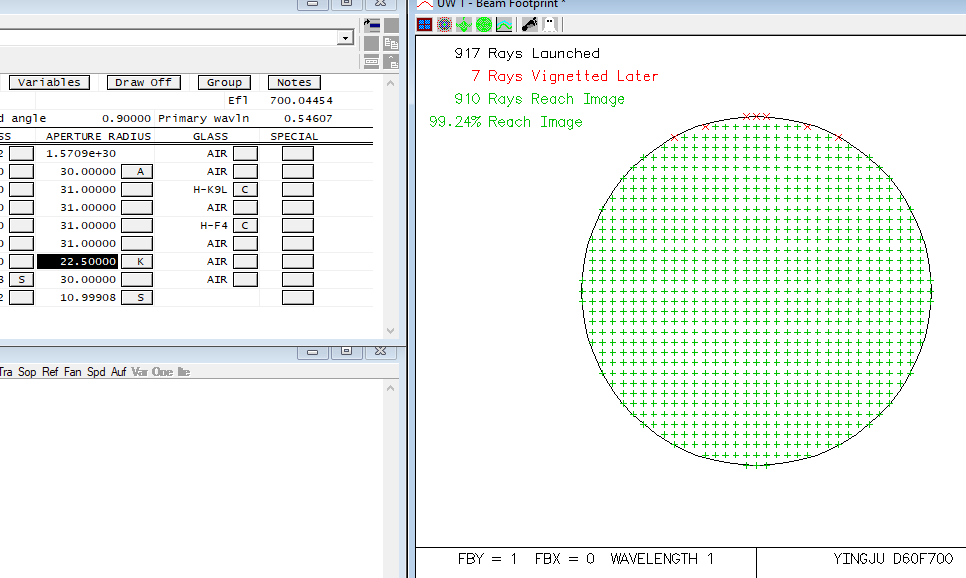Open the Fan menu in the text window
Screen dimensions: 966x578
(72, 372)
